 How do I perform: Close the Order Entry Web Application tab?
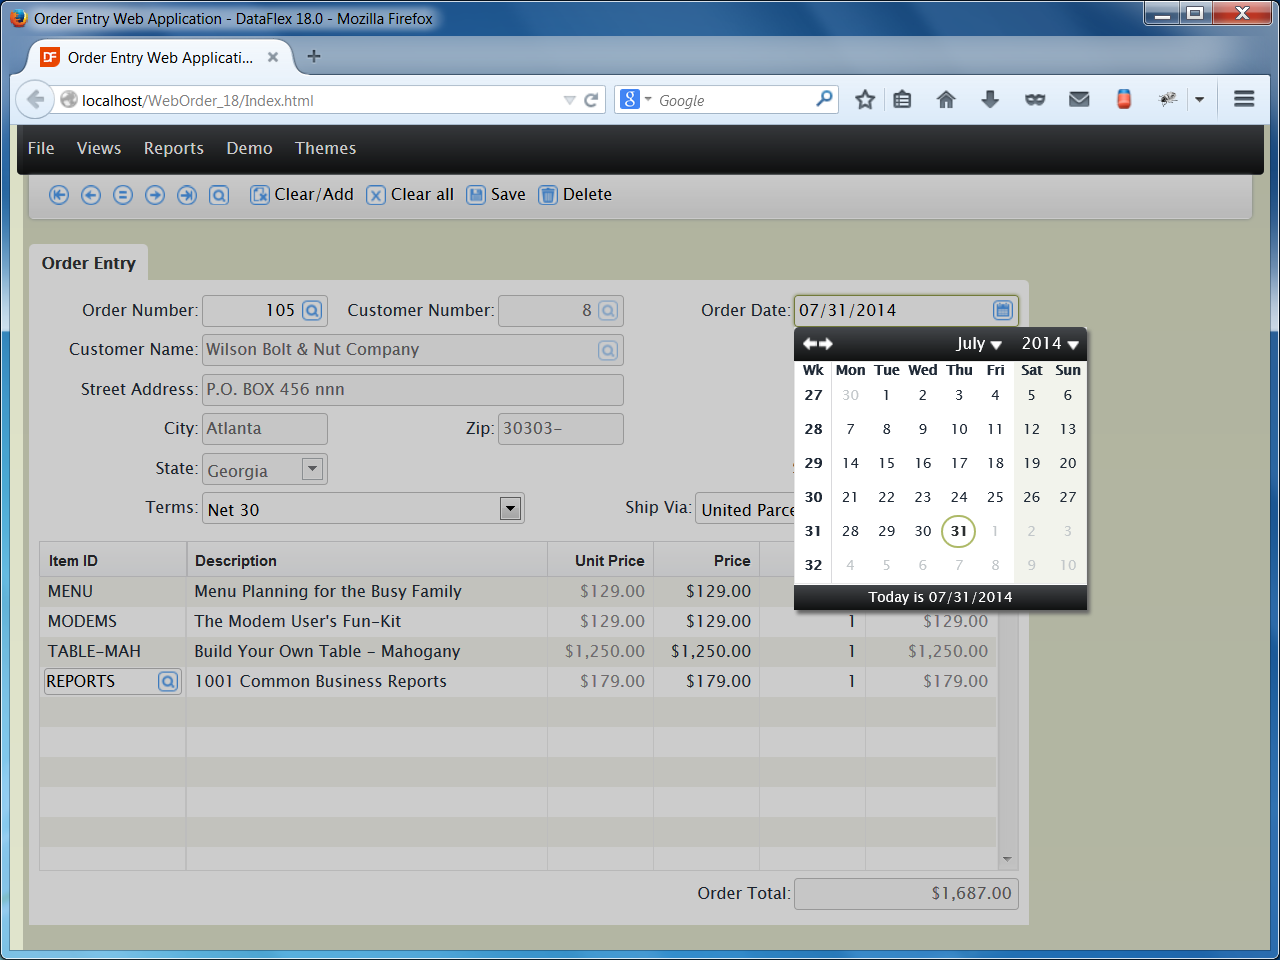[x=273, y=58]
